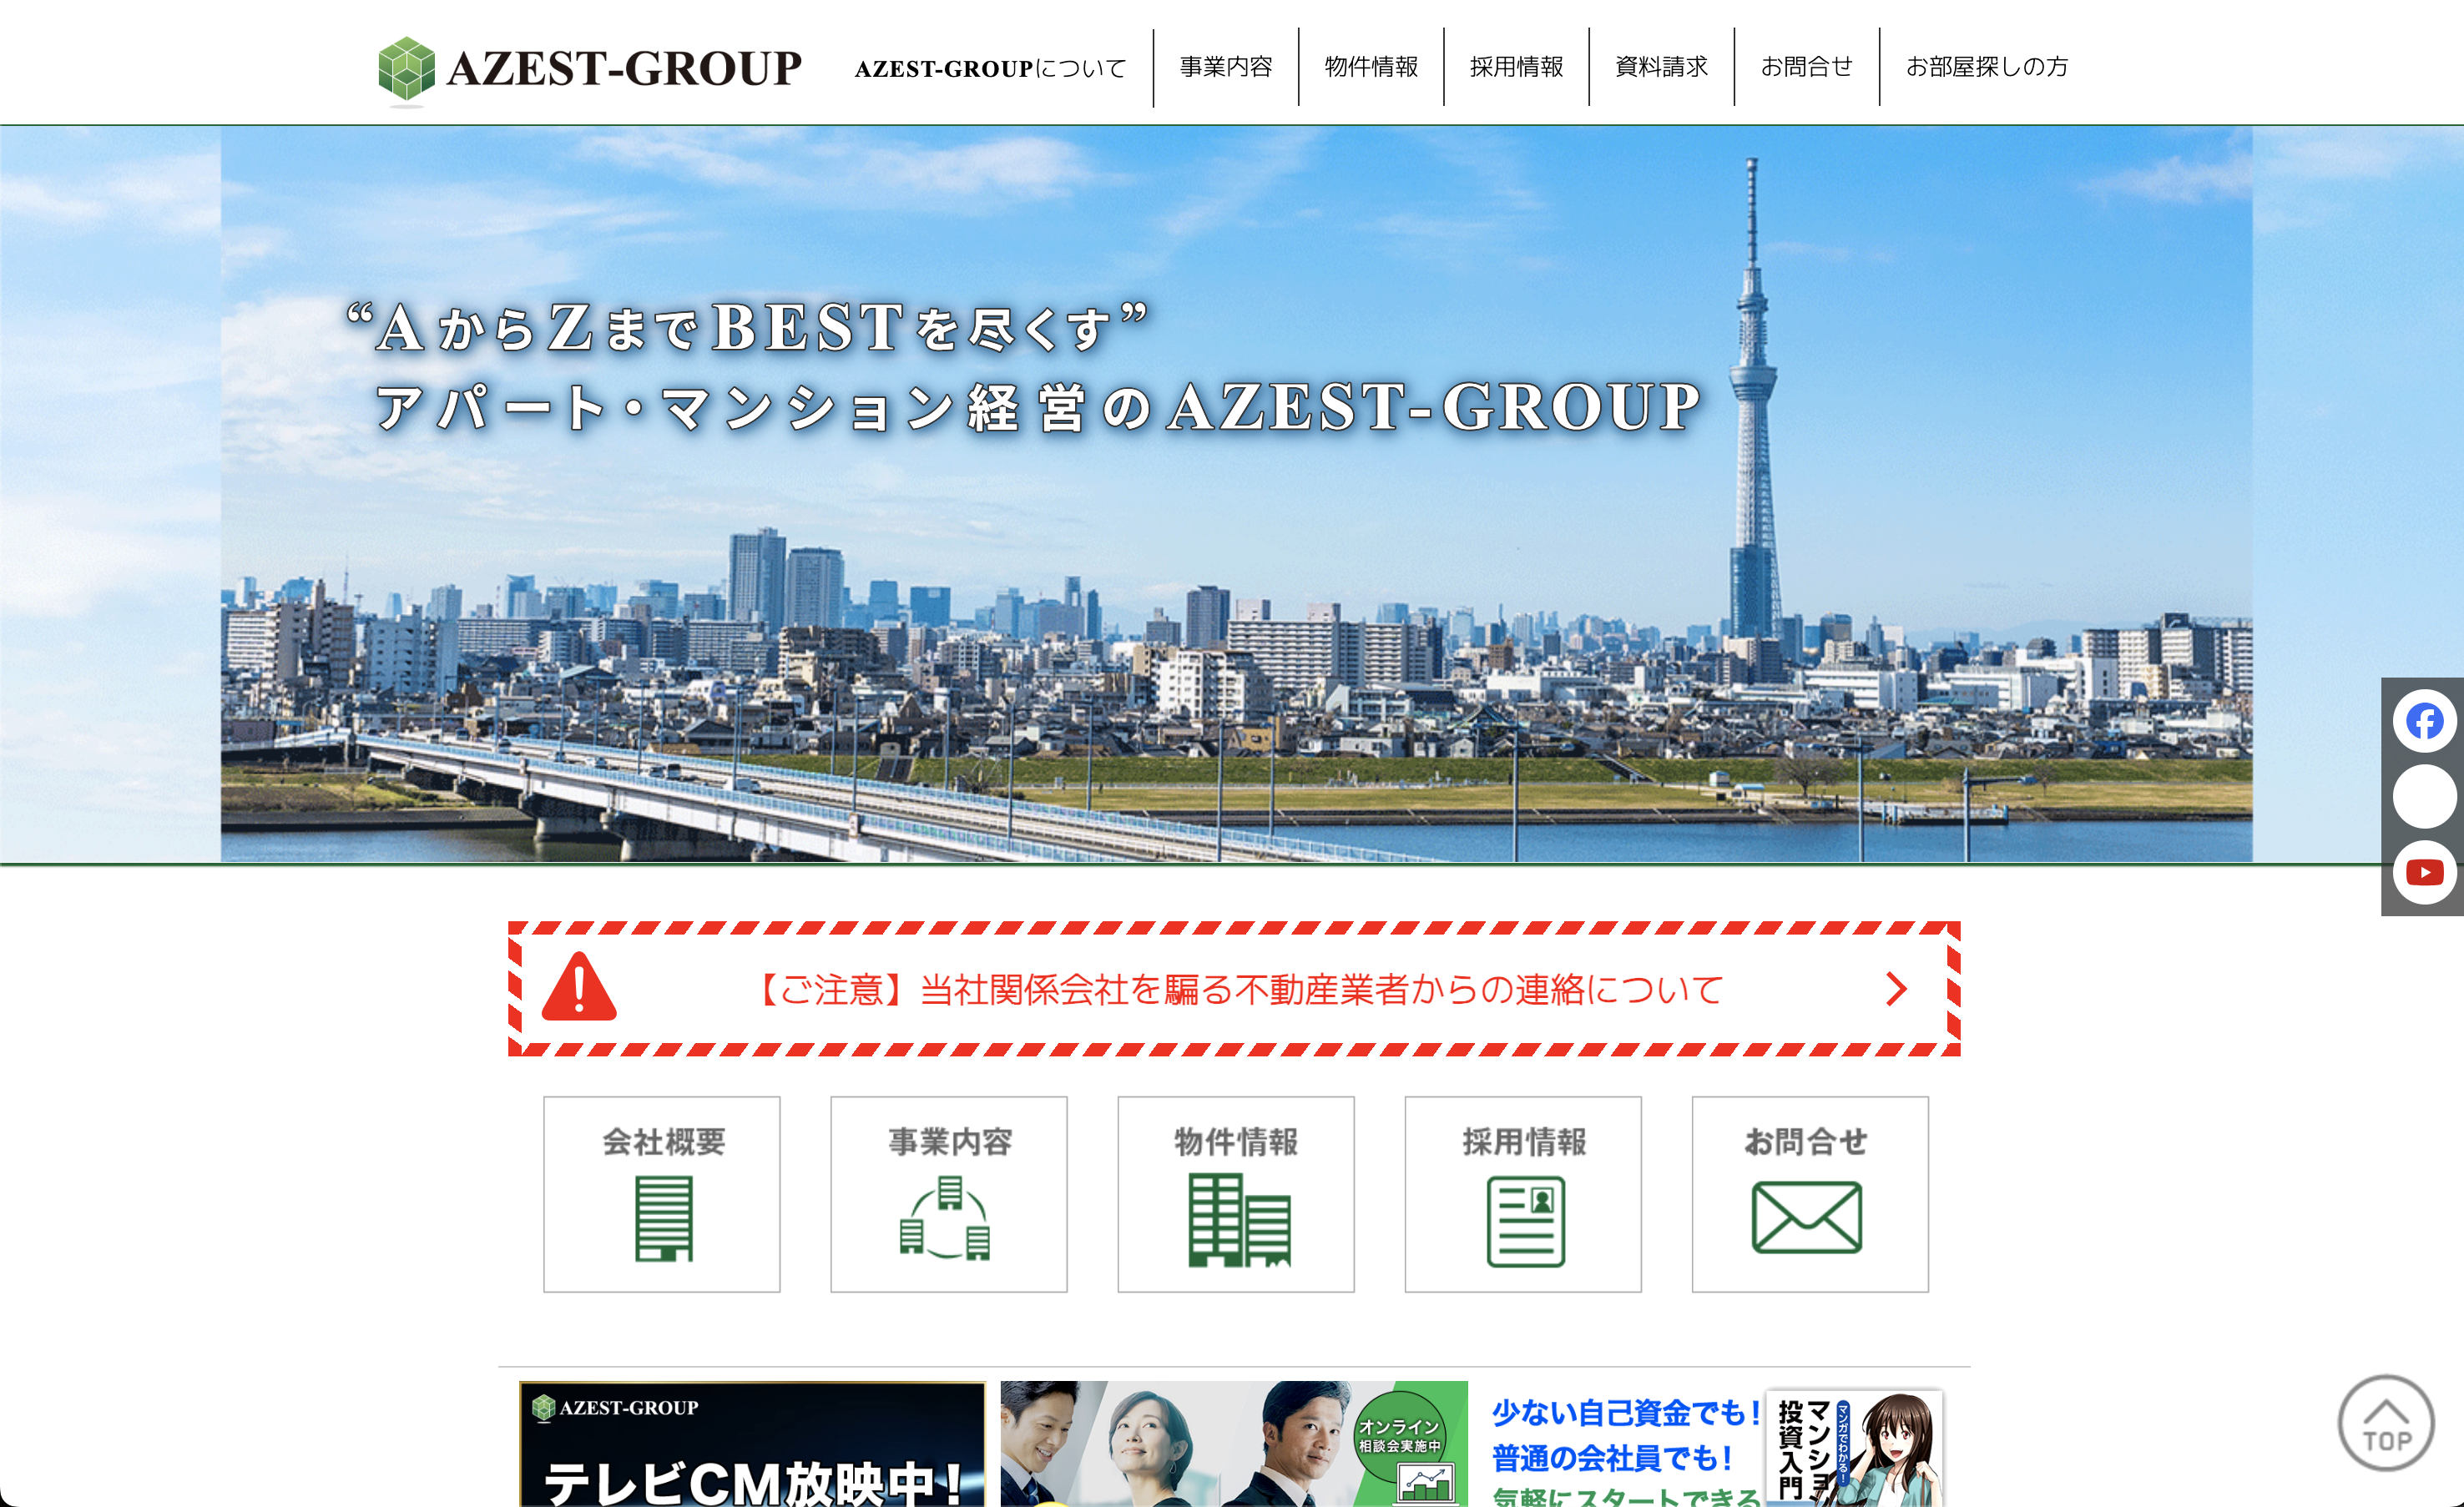
Task: Open 会社概要 building icon tile
Action: (x=662, y=1194)
